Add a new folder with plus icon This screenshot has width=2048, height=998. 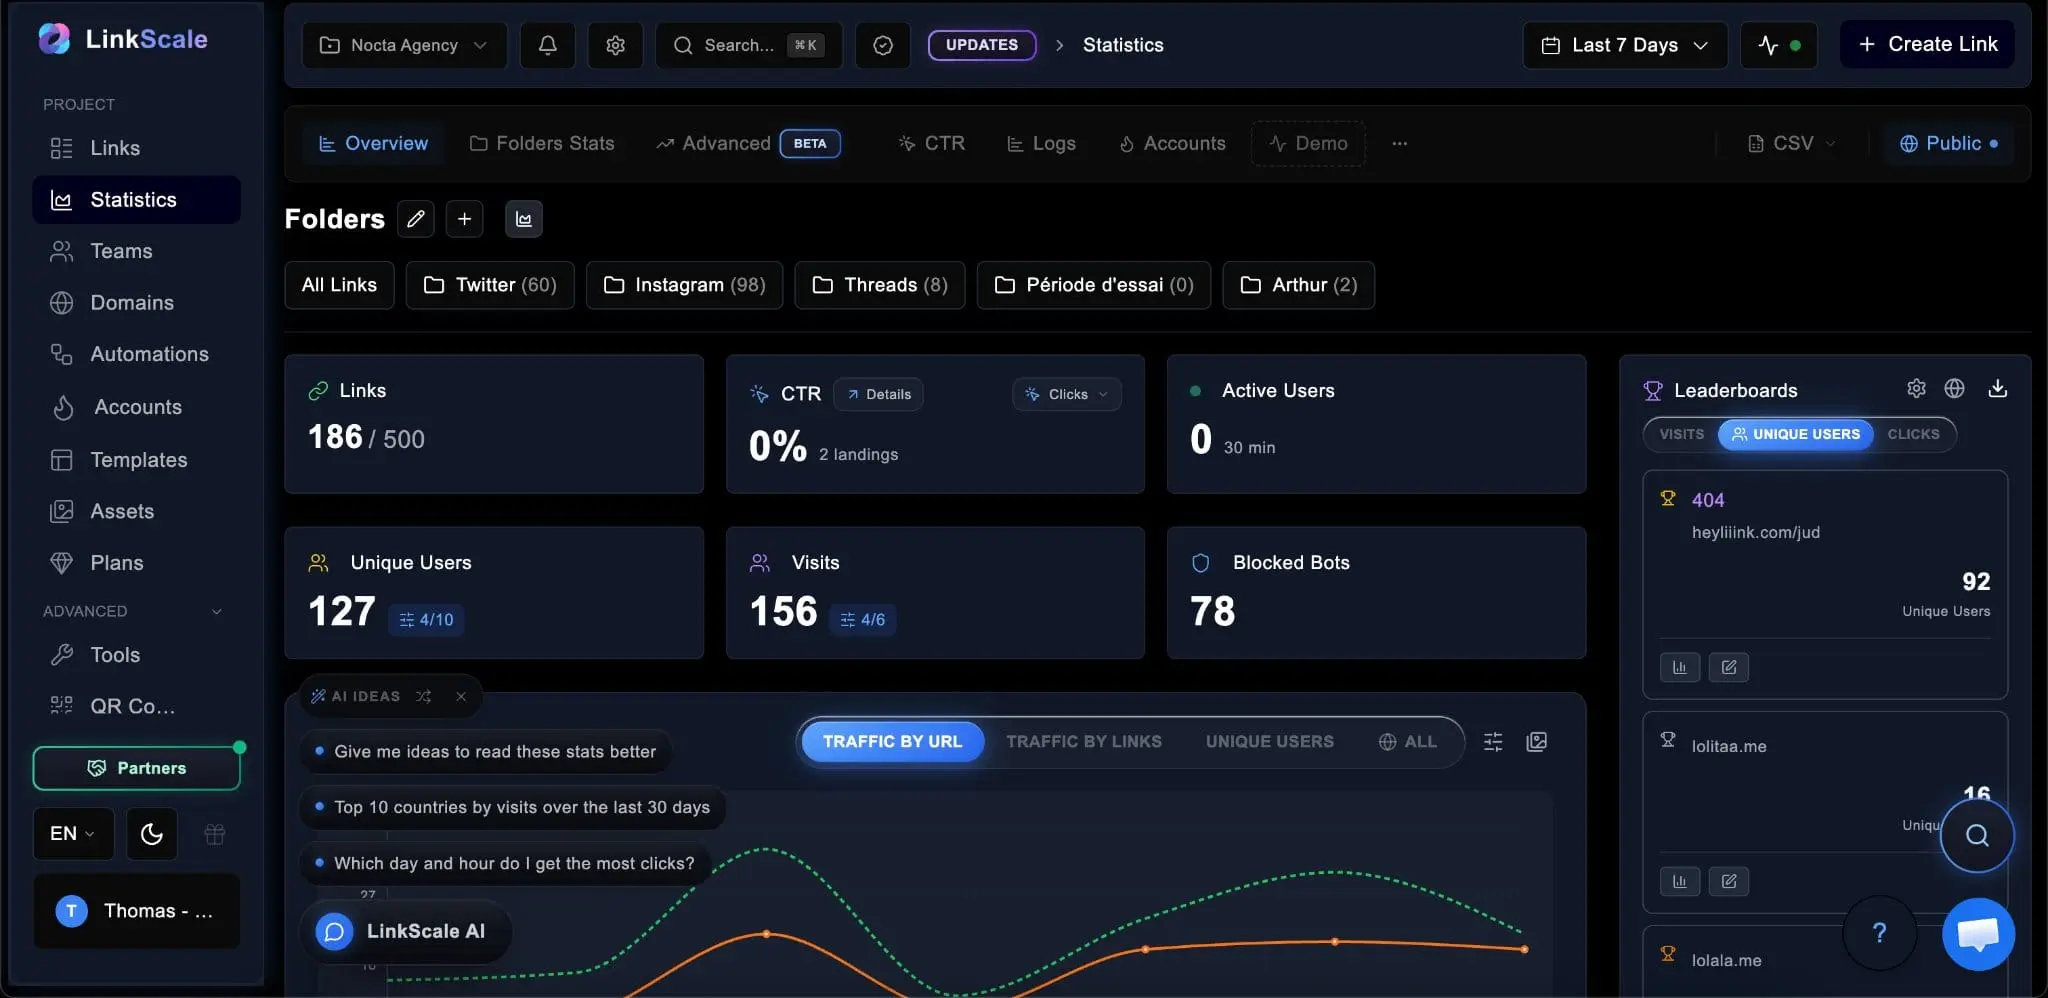tap(464, 219)
